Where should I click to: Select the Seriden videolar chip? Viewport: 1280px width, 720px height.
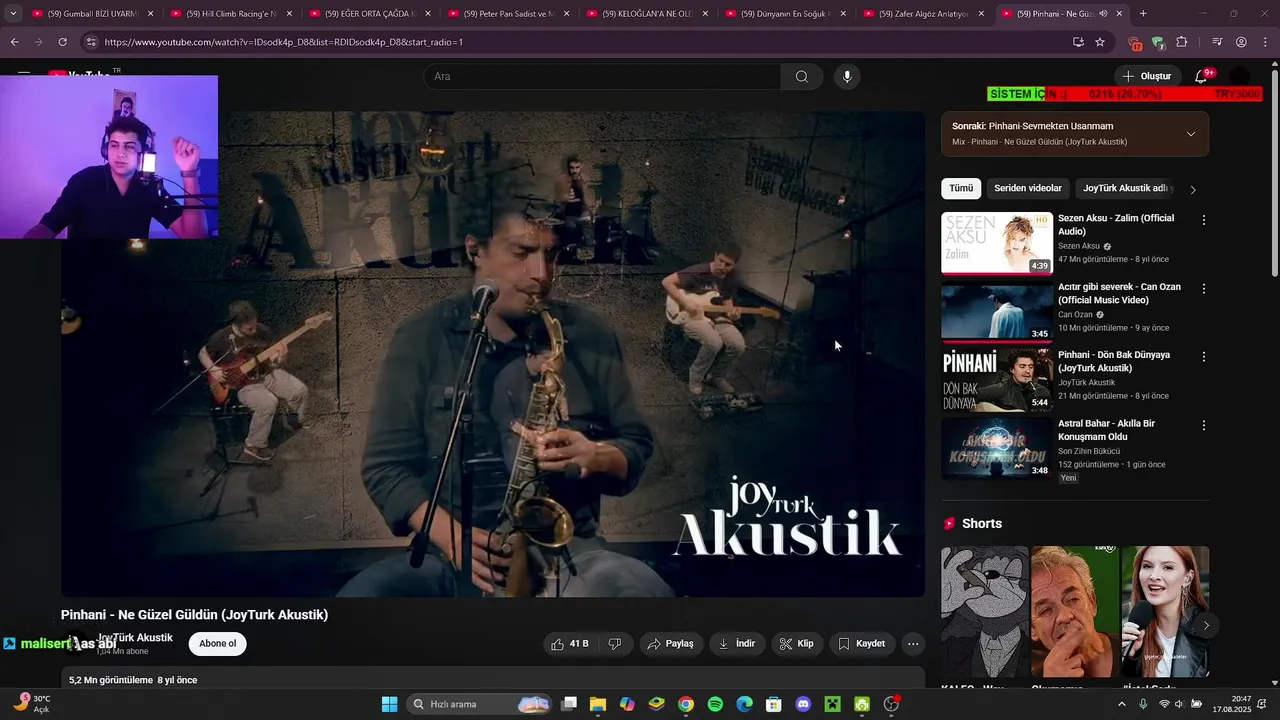(x=1028, y=188)
